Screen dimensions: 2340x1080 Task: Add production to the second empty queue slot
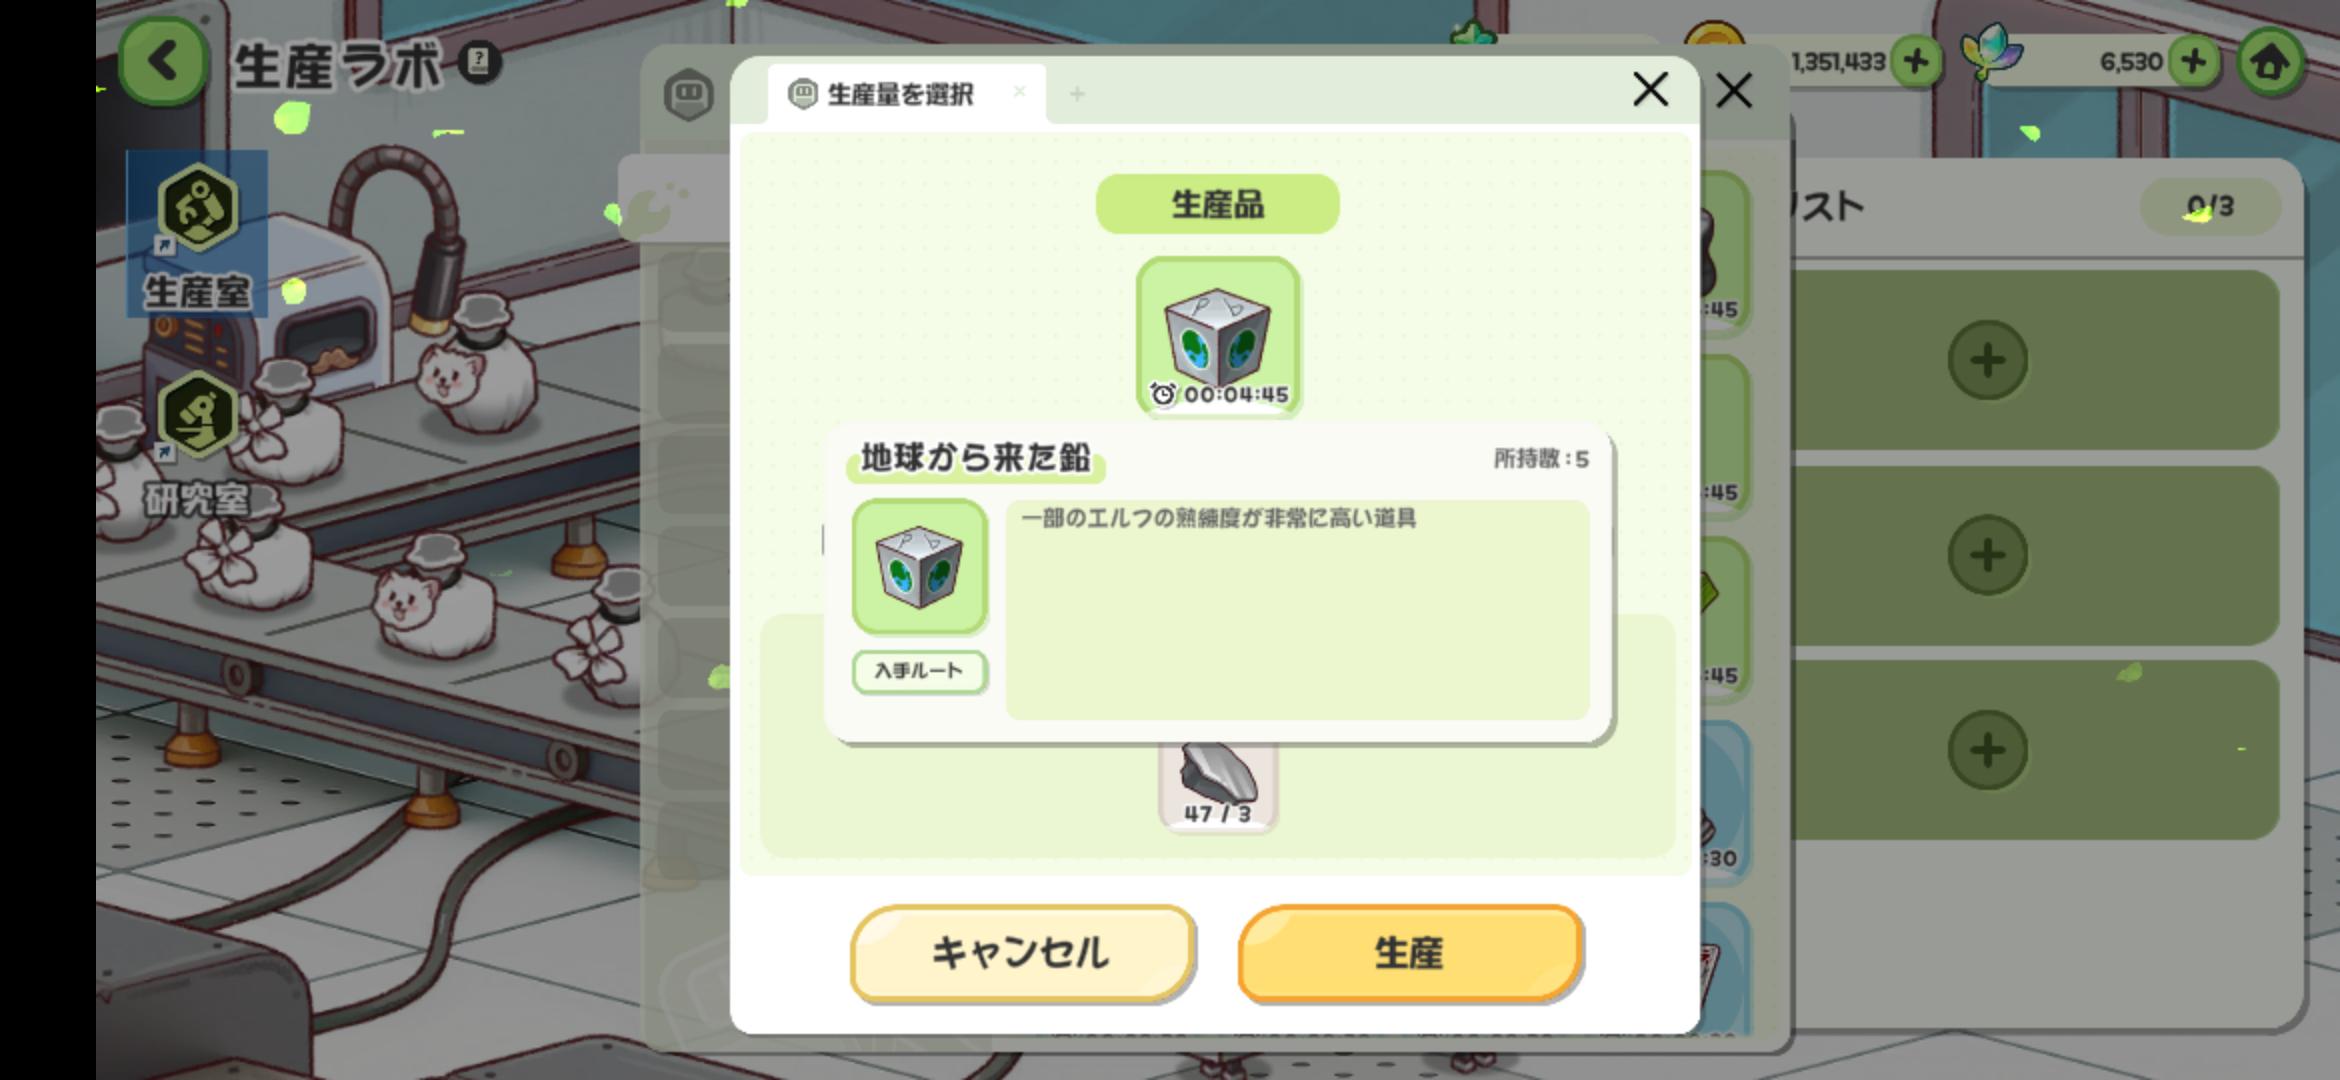1988,555
